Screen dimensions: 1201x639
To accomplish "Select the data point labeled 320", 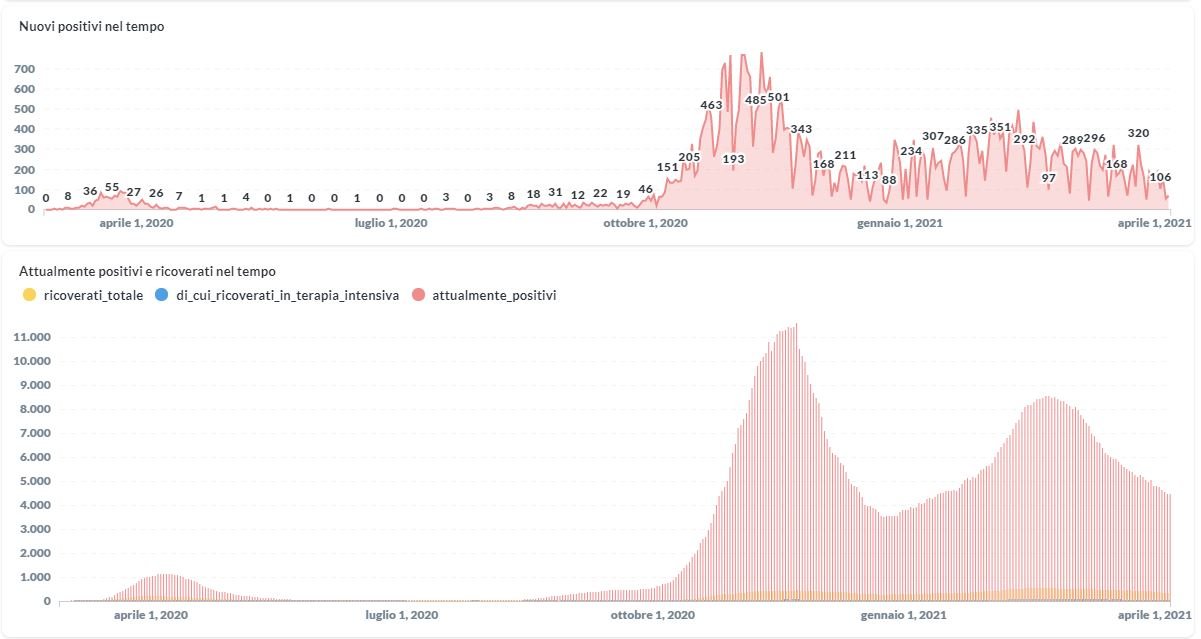I will point(1138,133).
